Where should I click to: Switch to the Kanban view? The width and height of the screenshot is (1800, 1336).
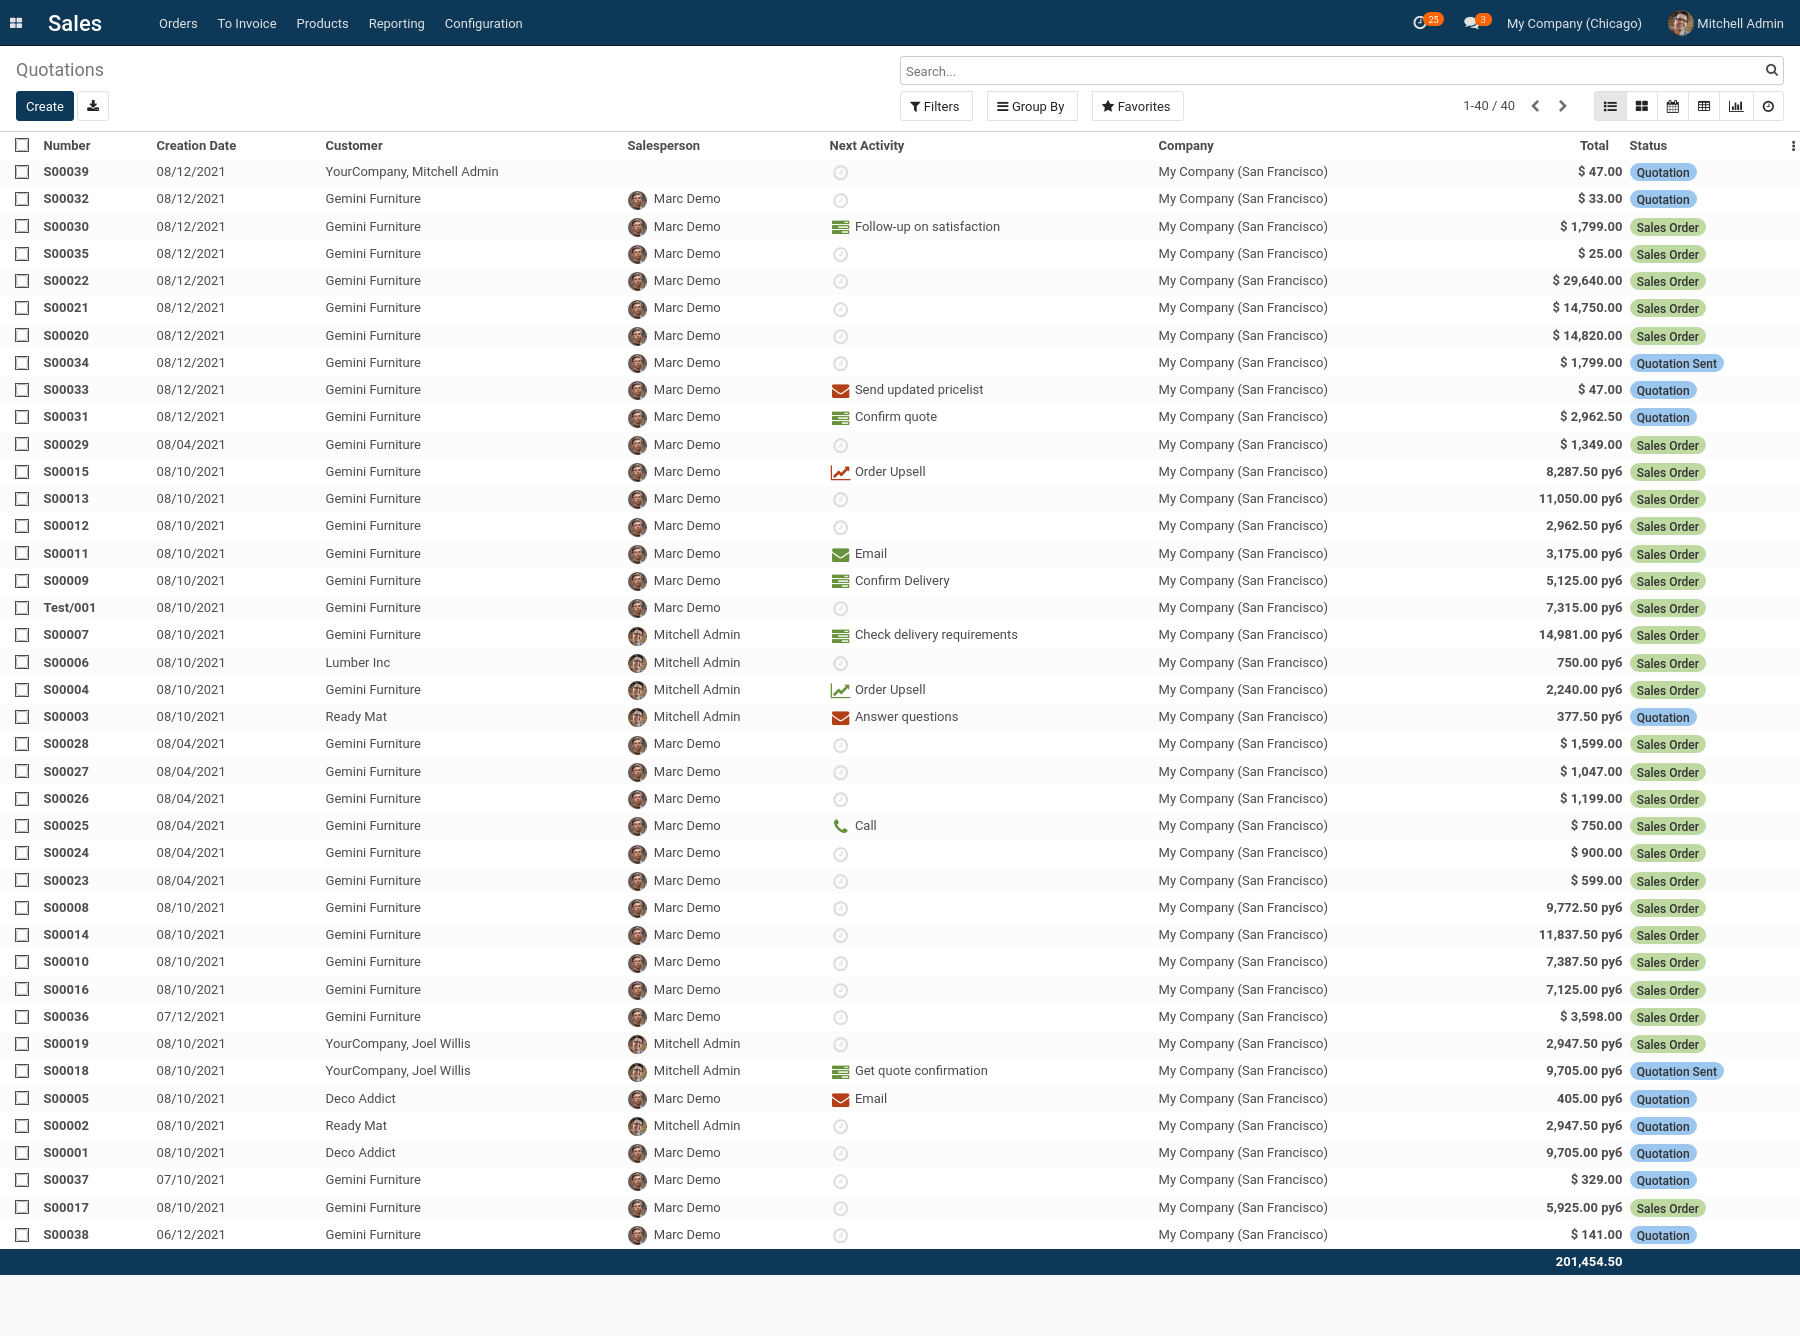tap(1641, 106)
